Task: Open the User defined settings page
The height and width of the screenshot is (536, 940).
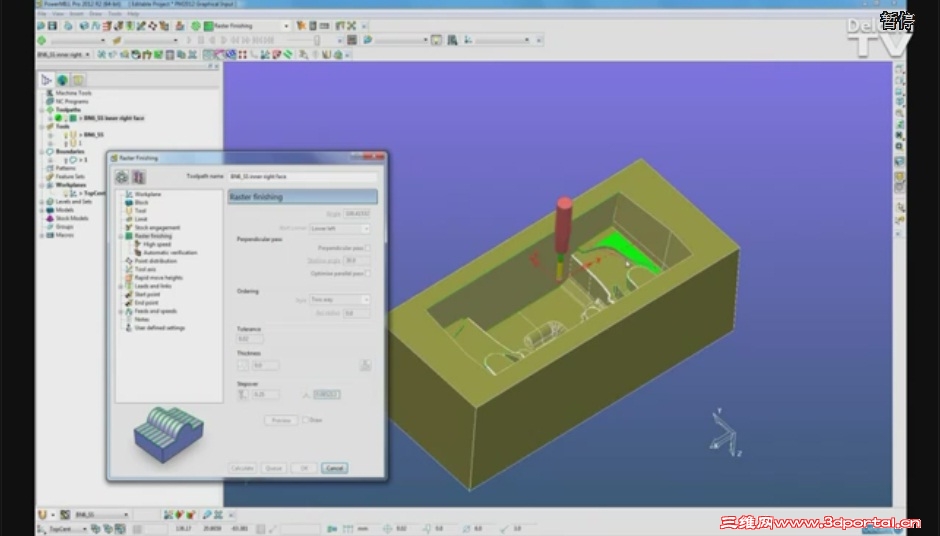Action: pyautogui.click(x=159, y=329)
